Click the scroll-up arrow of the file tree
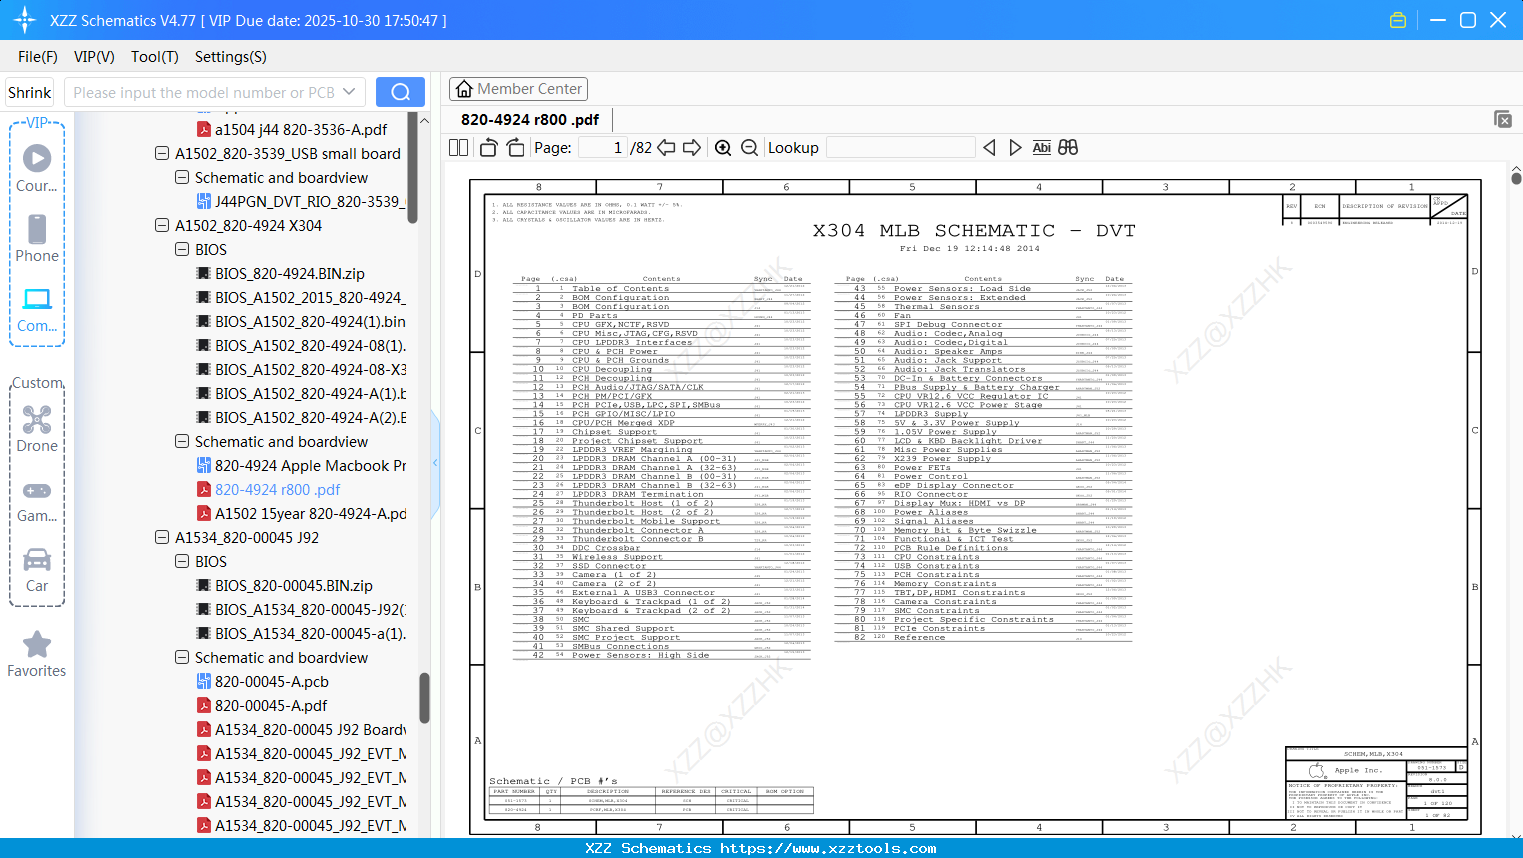The height and width of the screenshot is (858, 1523). coord(424,120)
